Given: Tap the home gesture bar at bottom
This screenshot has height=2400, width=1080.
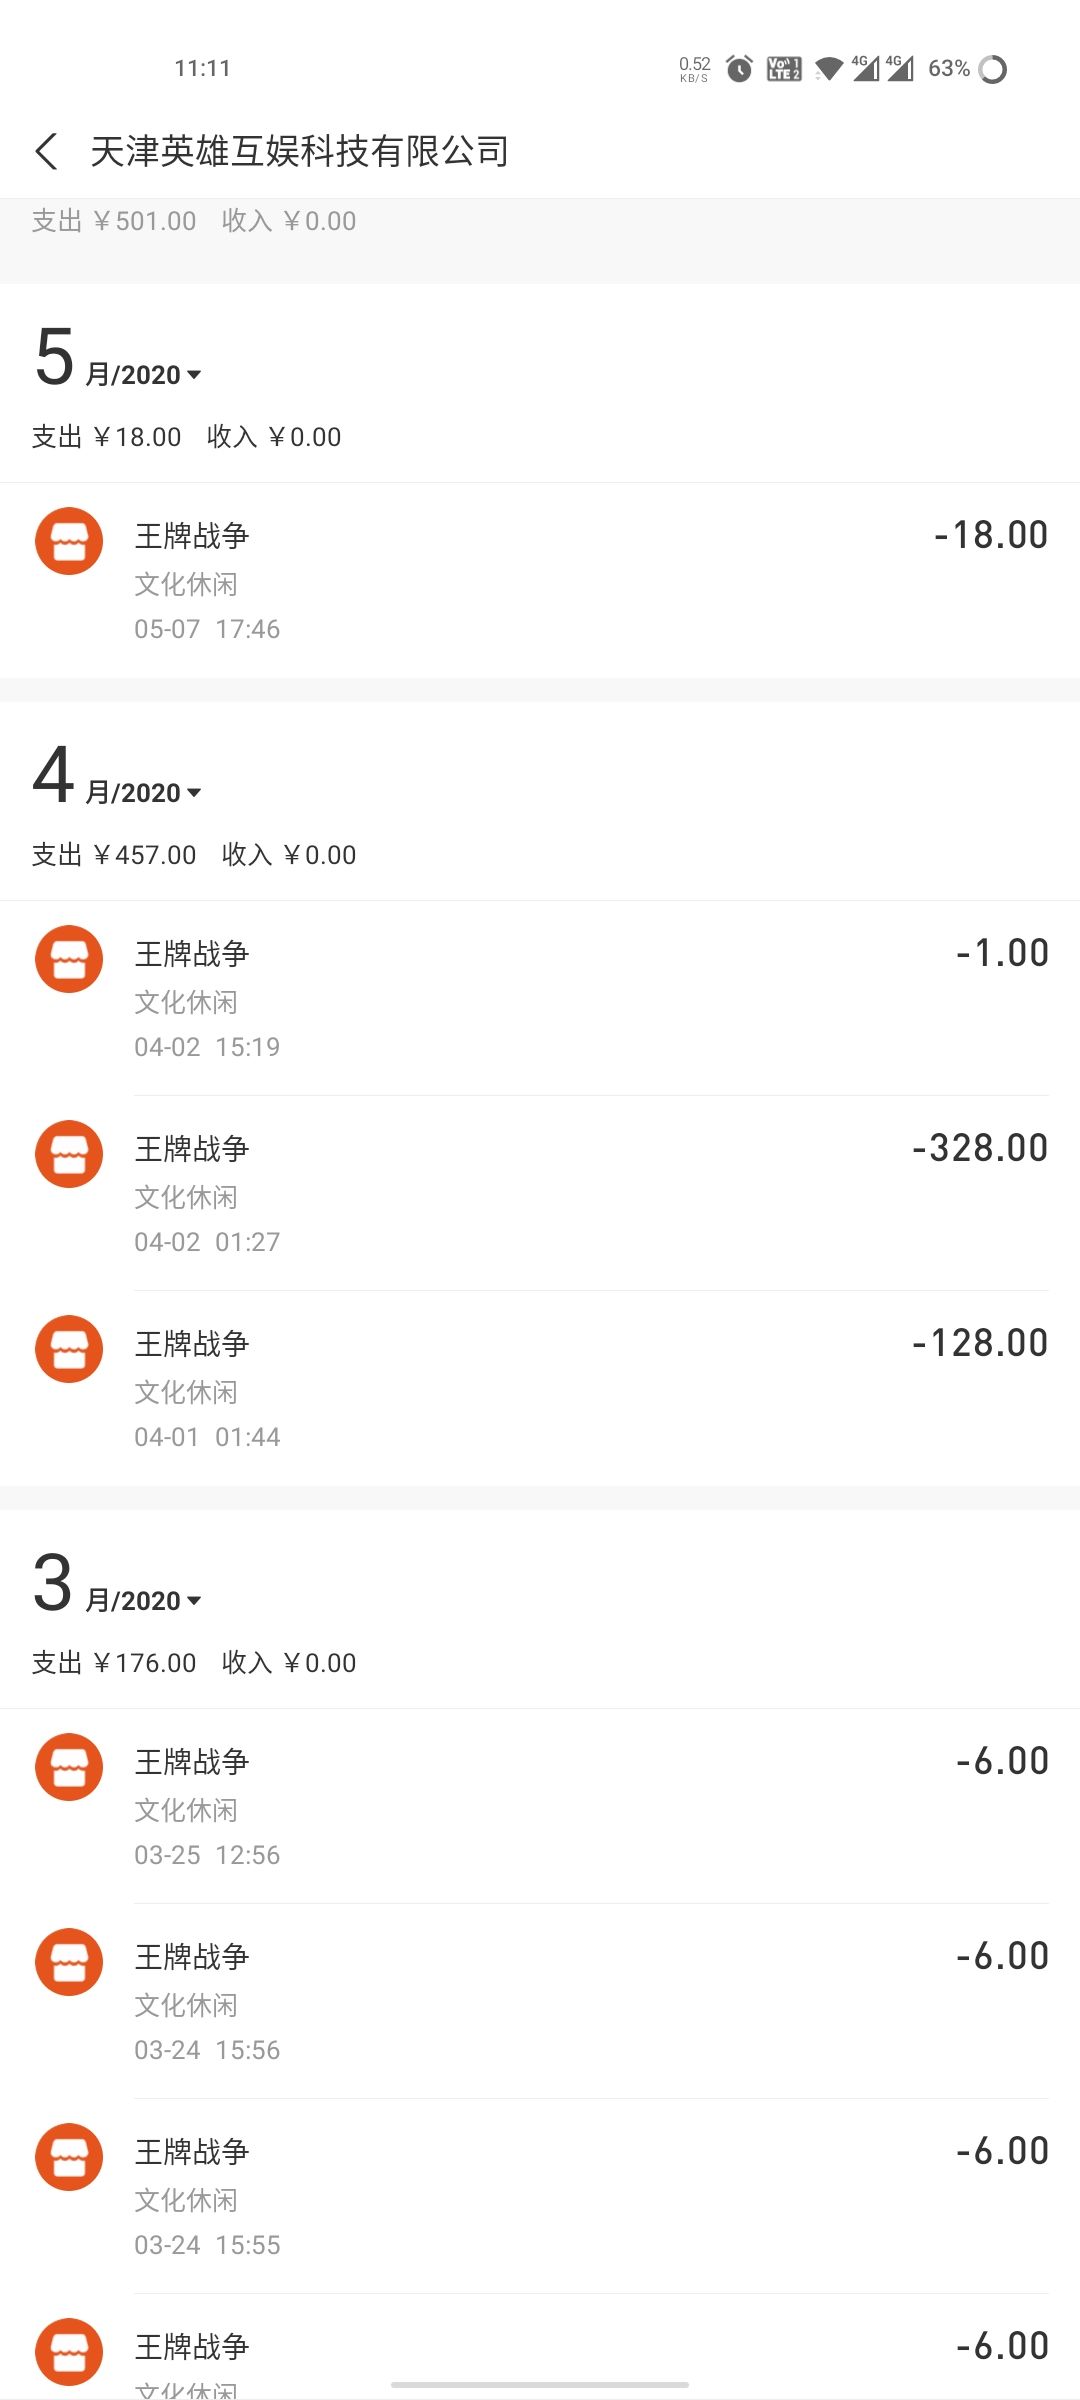Looking at the screenshot, I should coord(540,2385).
